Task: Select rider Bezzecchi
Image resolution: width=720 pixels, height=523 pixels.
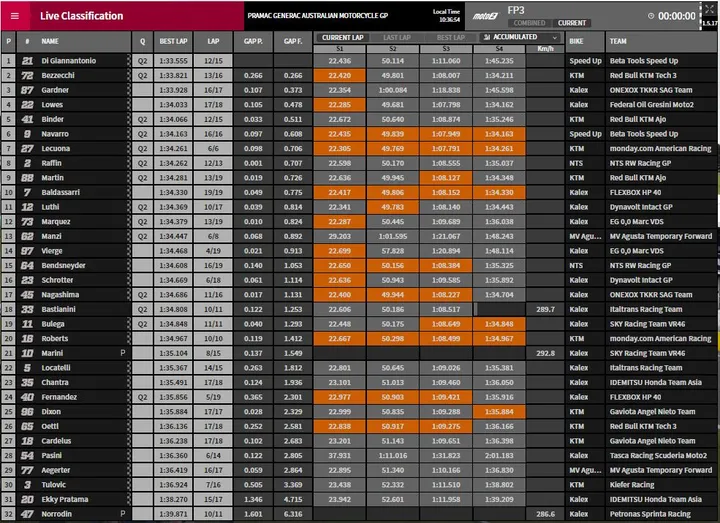Action: pyautogui.click(x=58, y=75)
